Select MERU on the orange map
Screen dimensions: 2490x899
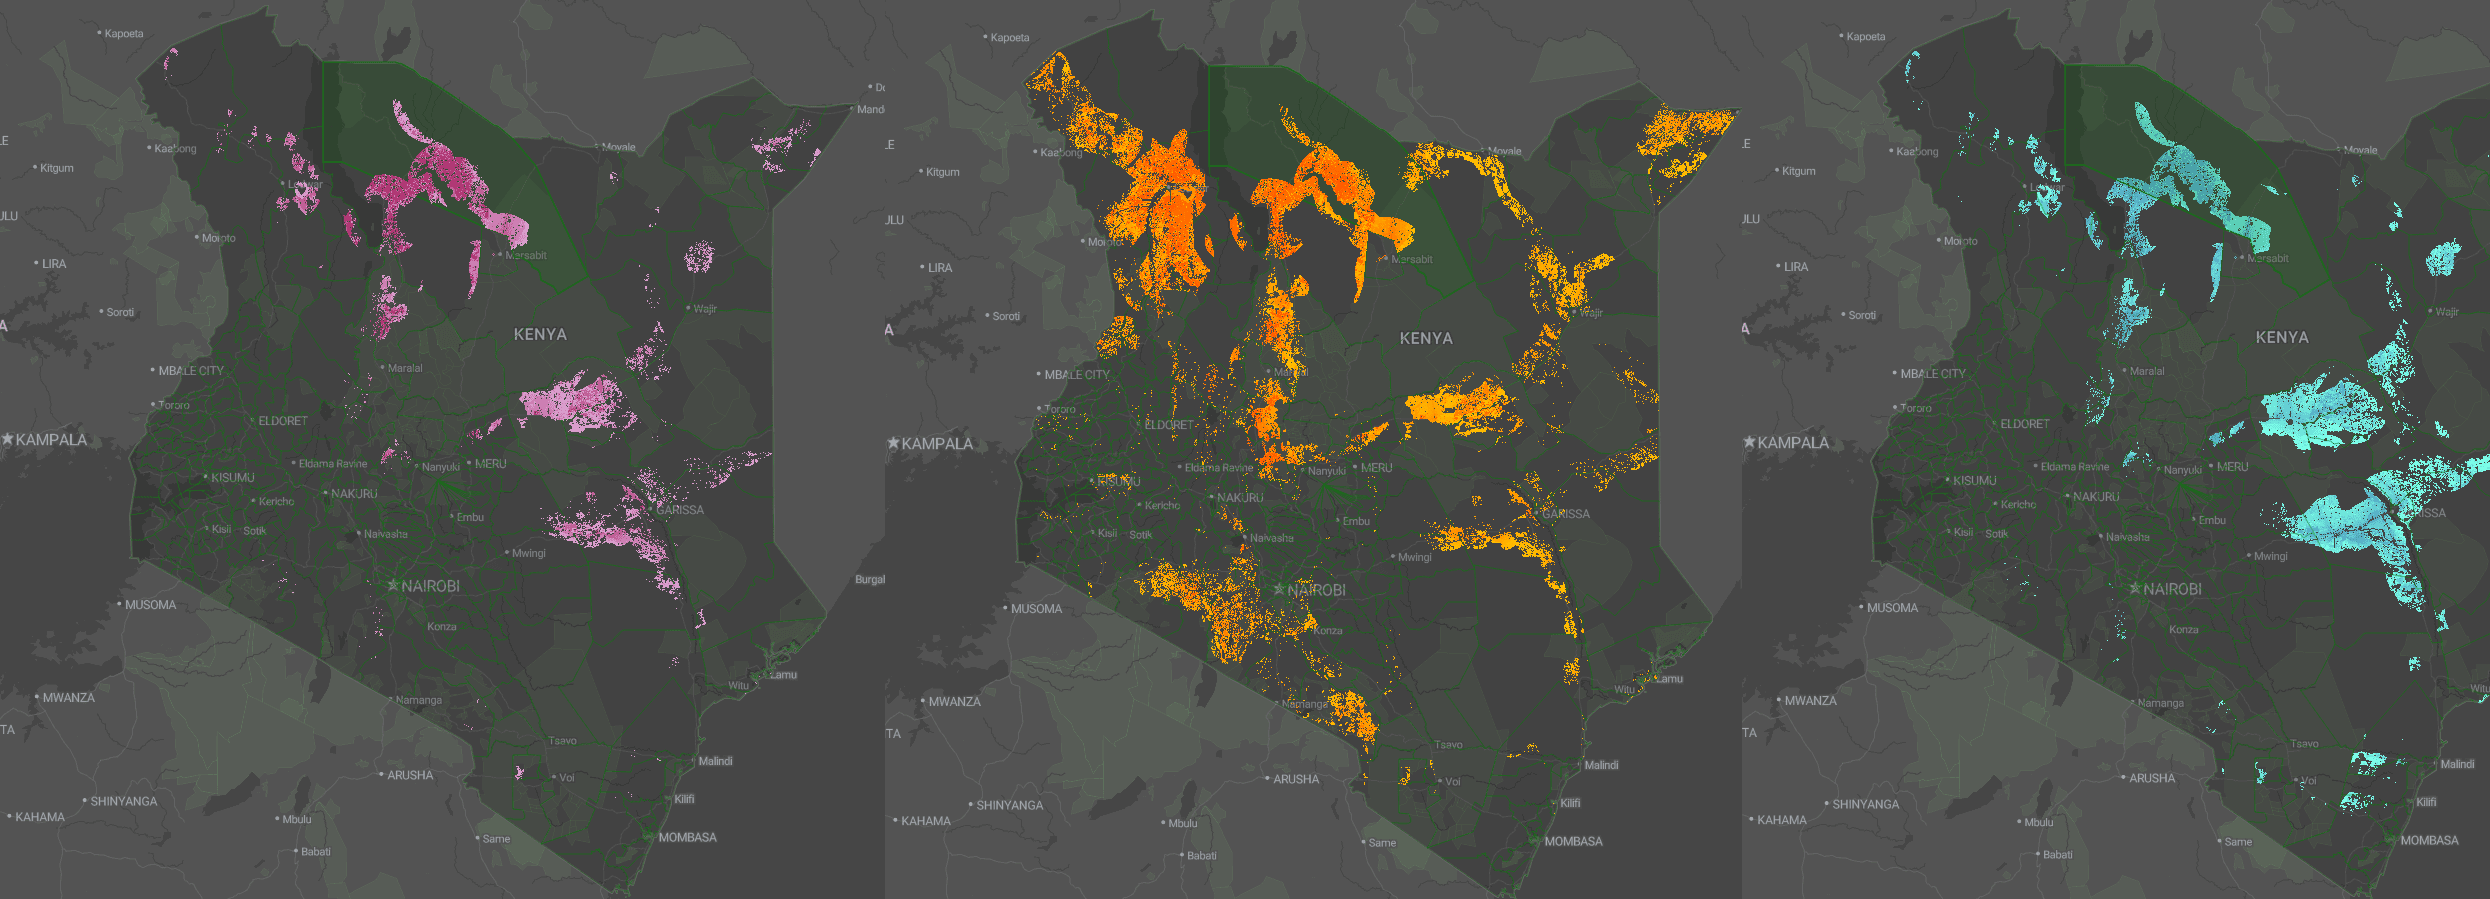pyautogui.click(x=1377, y=468)
